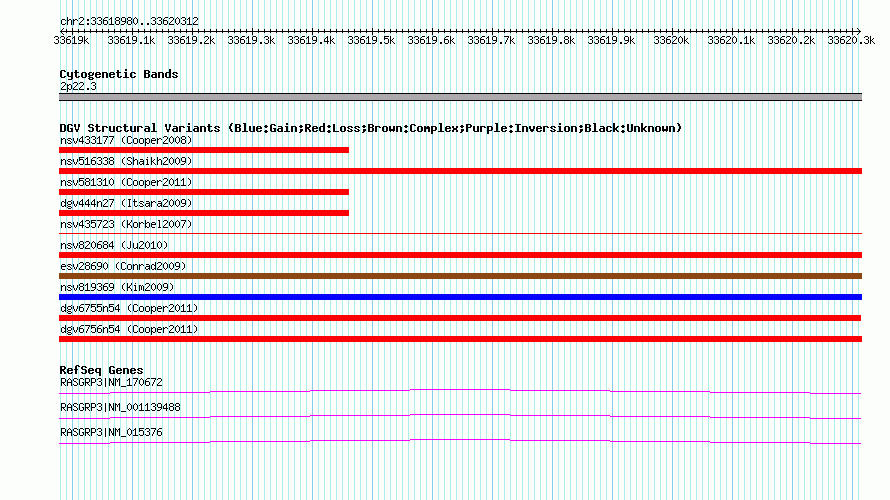The image size is (890, 500).
Task: Open variant dgv6755n54 (Cooper2011) label
Action: (x=129, y=308)
